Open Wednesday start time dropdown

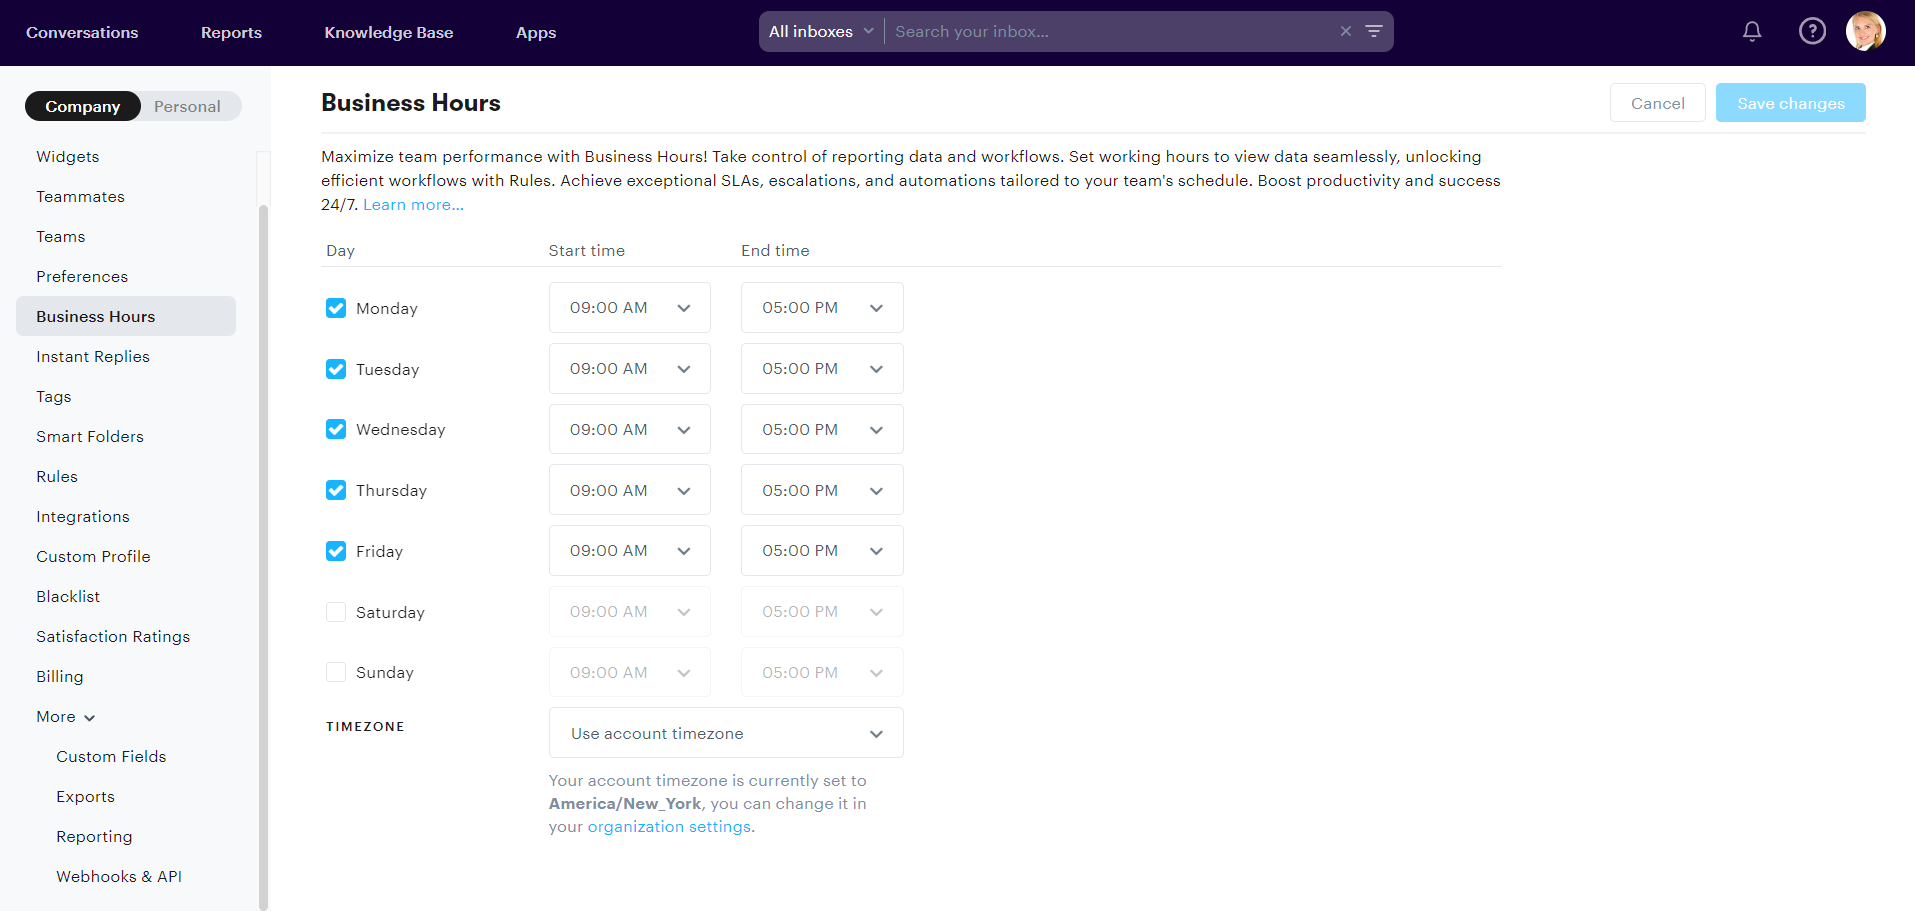[630, 429]
